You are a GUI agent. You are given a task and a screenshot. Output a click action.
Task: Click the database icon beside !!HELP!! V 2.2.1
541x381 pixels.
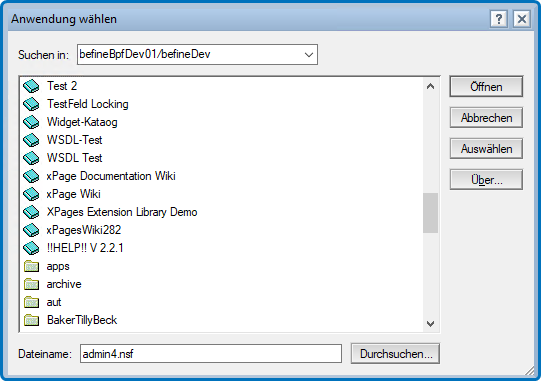[31, 248]
